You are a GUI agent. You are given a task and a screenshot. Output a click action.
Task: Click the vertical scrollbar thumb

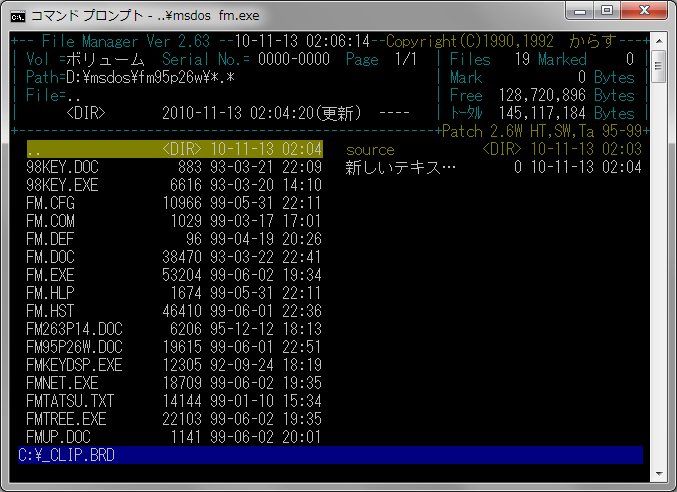(659, 66)
